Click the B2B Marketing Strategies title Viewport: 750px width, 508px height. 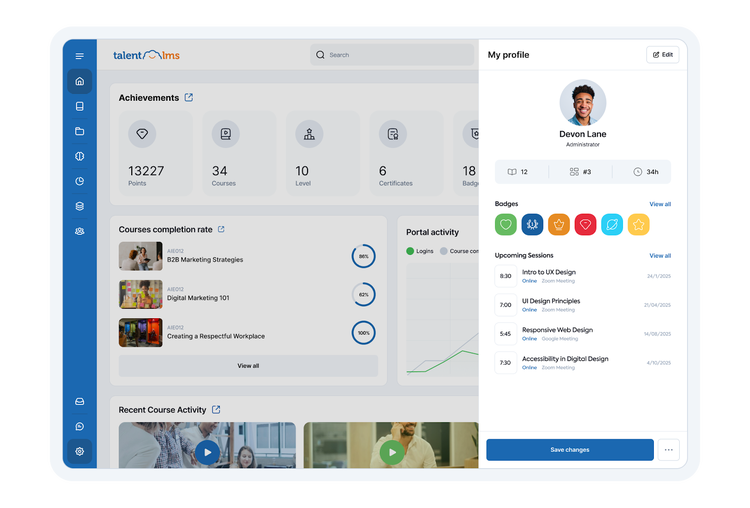click(205, 259)
